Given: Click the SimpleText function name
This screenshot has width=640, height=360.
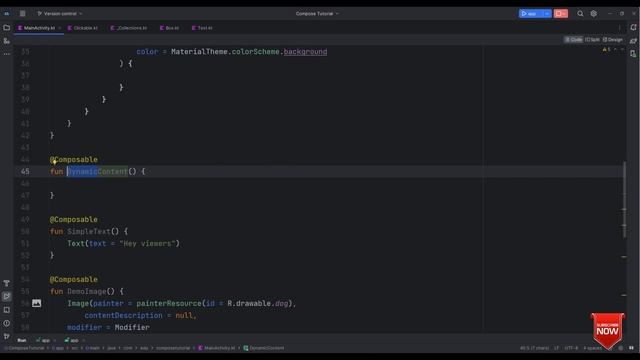Looking at the screenshot, I should [x=89, y=231].
